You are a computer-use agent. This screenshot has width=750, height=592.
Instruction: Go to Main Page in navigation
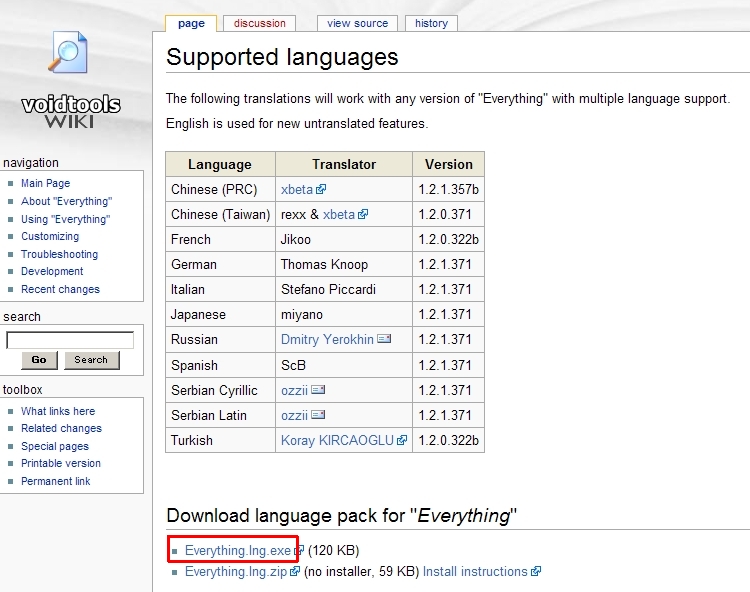tap(45, 183)
